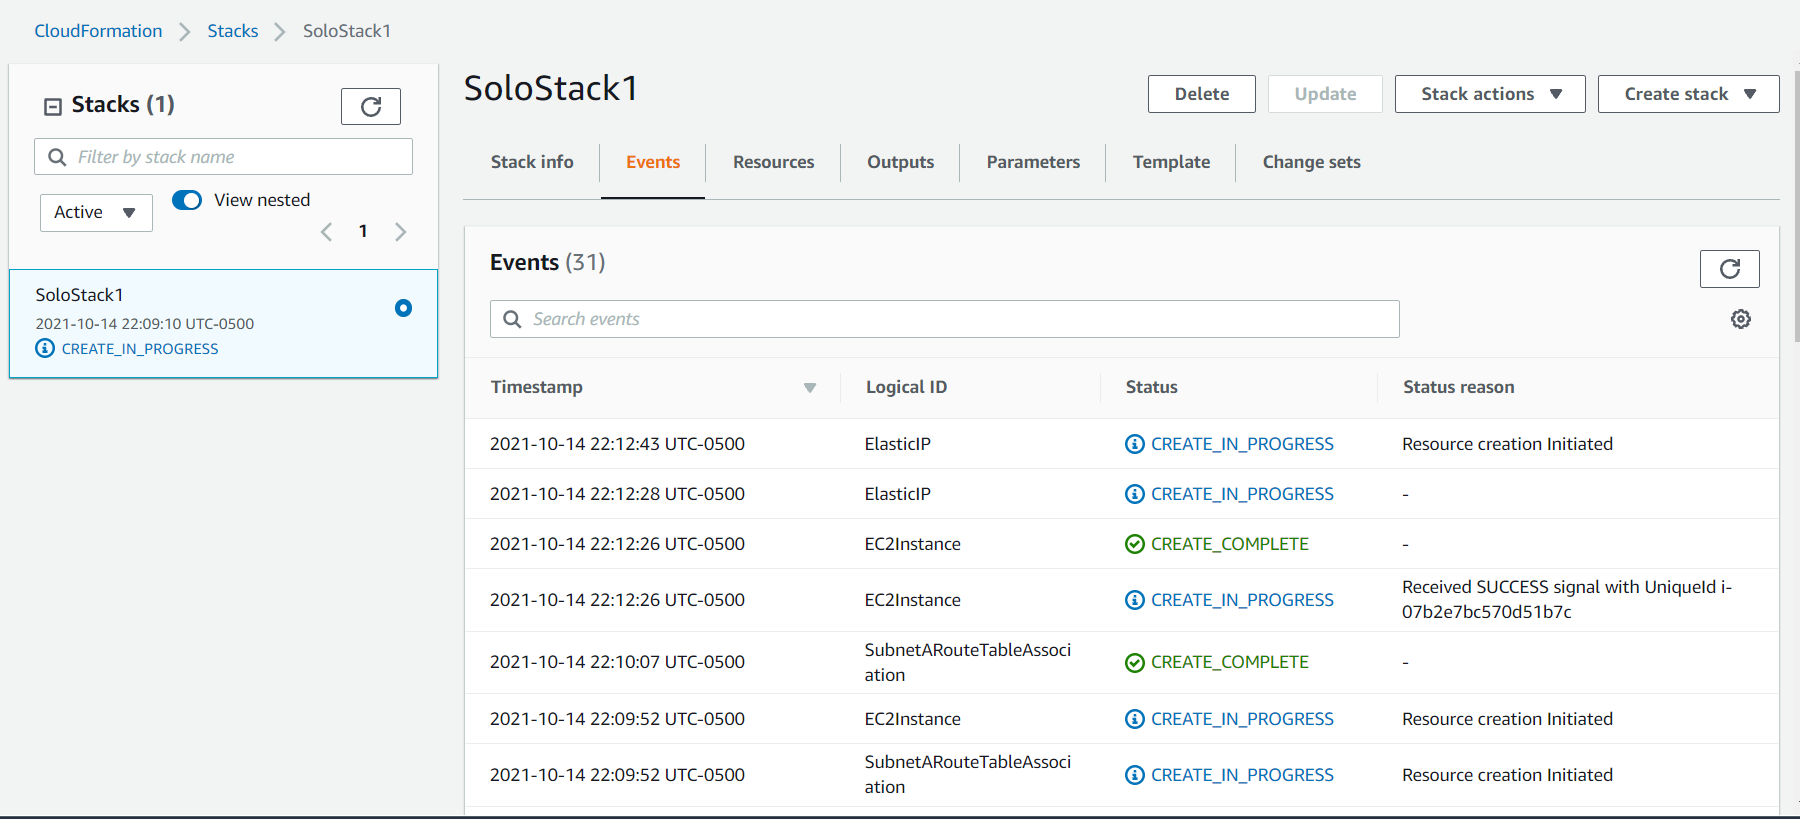This screenshot has width=1800, height=819.
Task: Refresh the Events table
Action: (1729, 269)
